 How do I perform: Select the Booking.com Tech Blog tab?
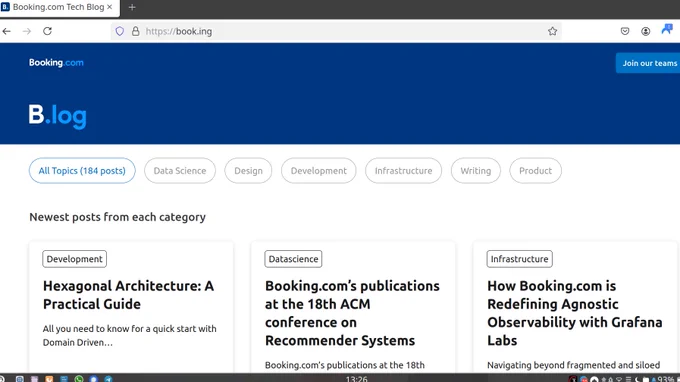pyautogui.click(x=60, y=7)
